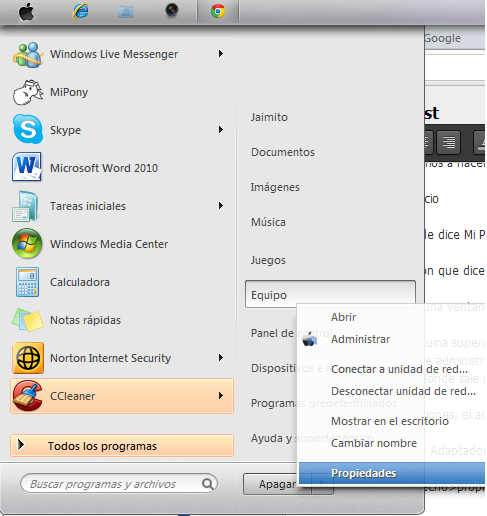Open Documentos from the start menu
487x516 pixels.
coord(283,152)
